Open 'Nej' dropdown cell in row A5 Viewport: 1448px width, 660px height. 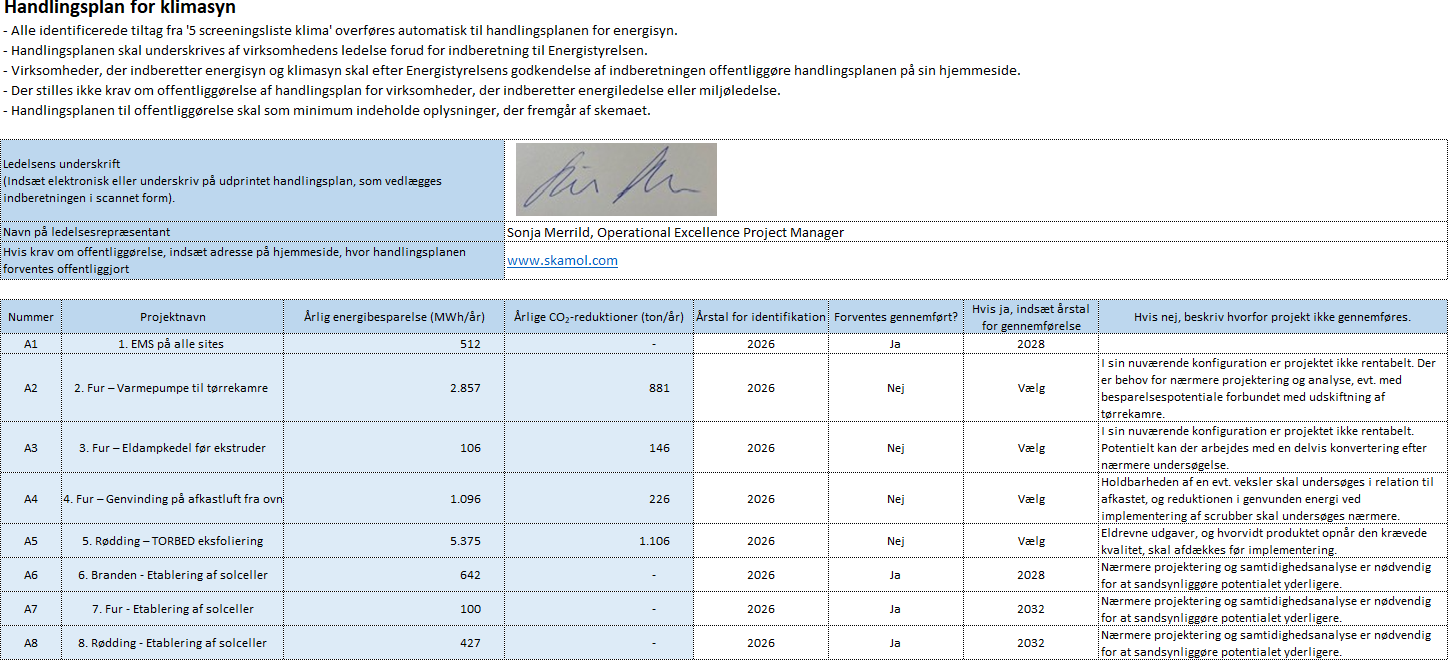[x=896, y=541]
